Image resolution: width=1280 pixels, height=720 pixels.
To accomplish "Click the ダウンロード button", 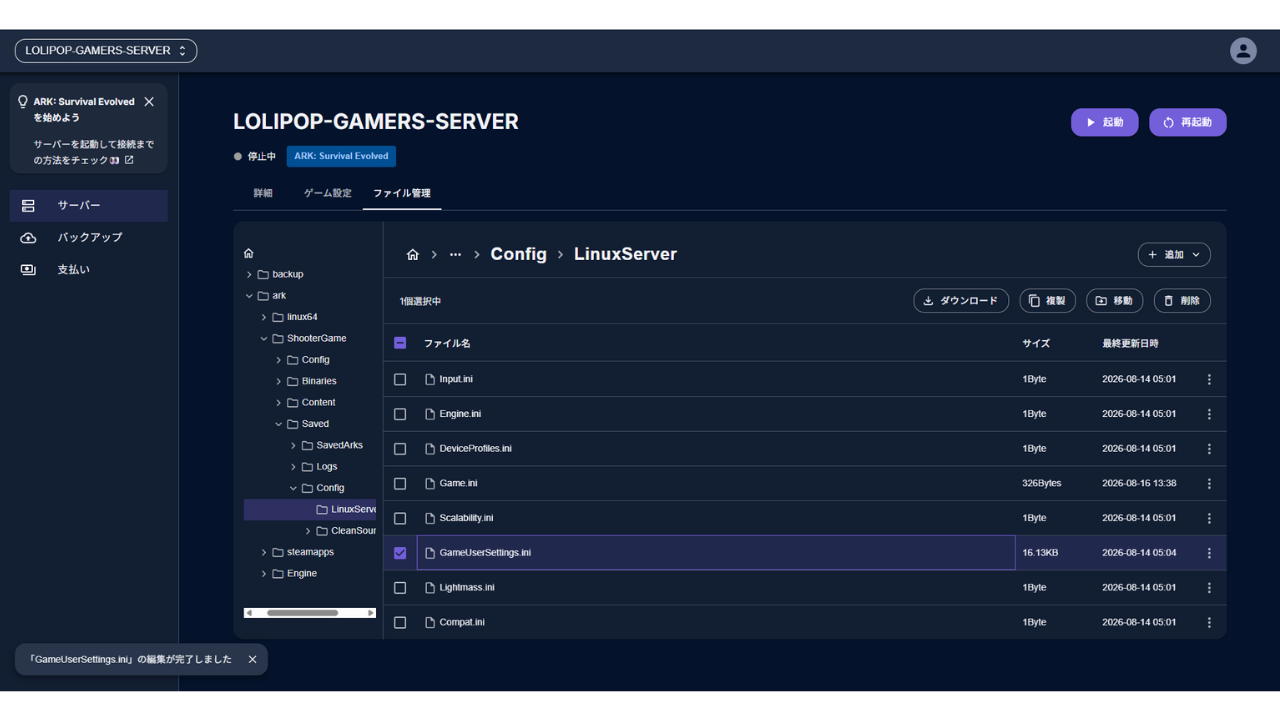I will 961,301.
